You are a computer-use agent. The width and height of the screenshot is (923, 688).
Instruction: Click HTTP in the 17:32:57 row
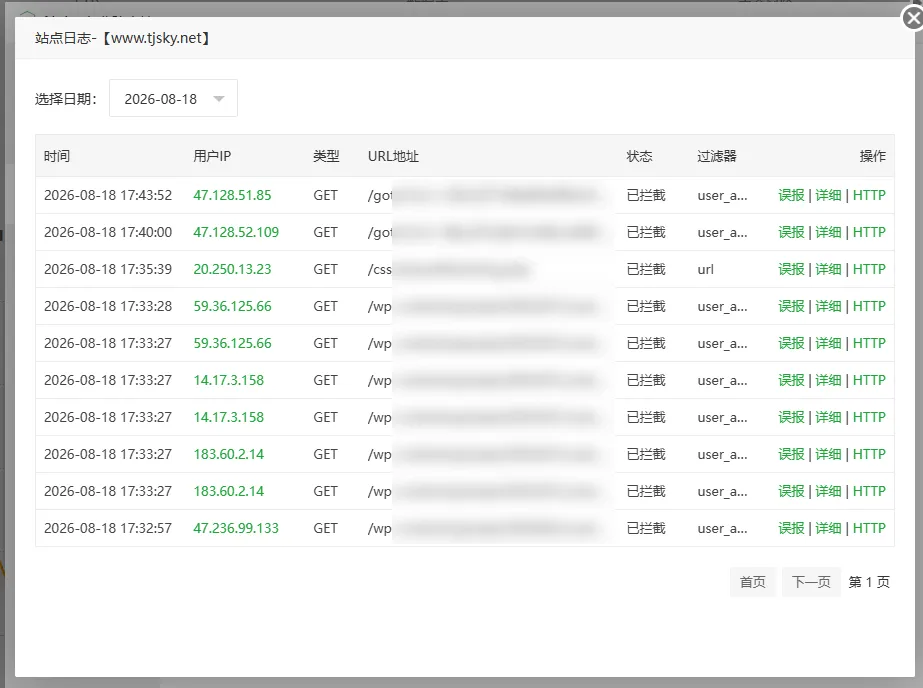[869, 529]
